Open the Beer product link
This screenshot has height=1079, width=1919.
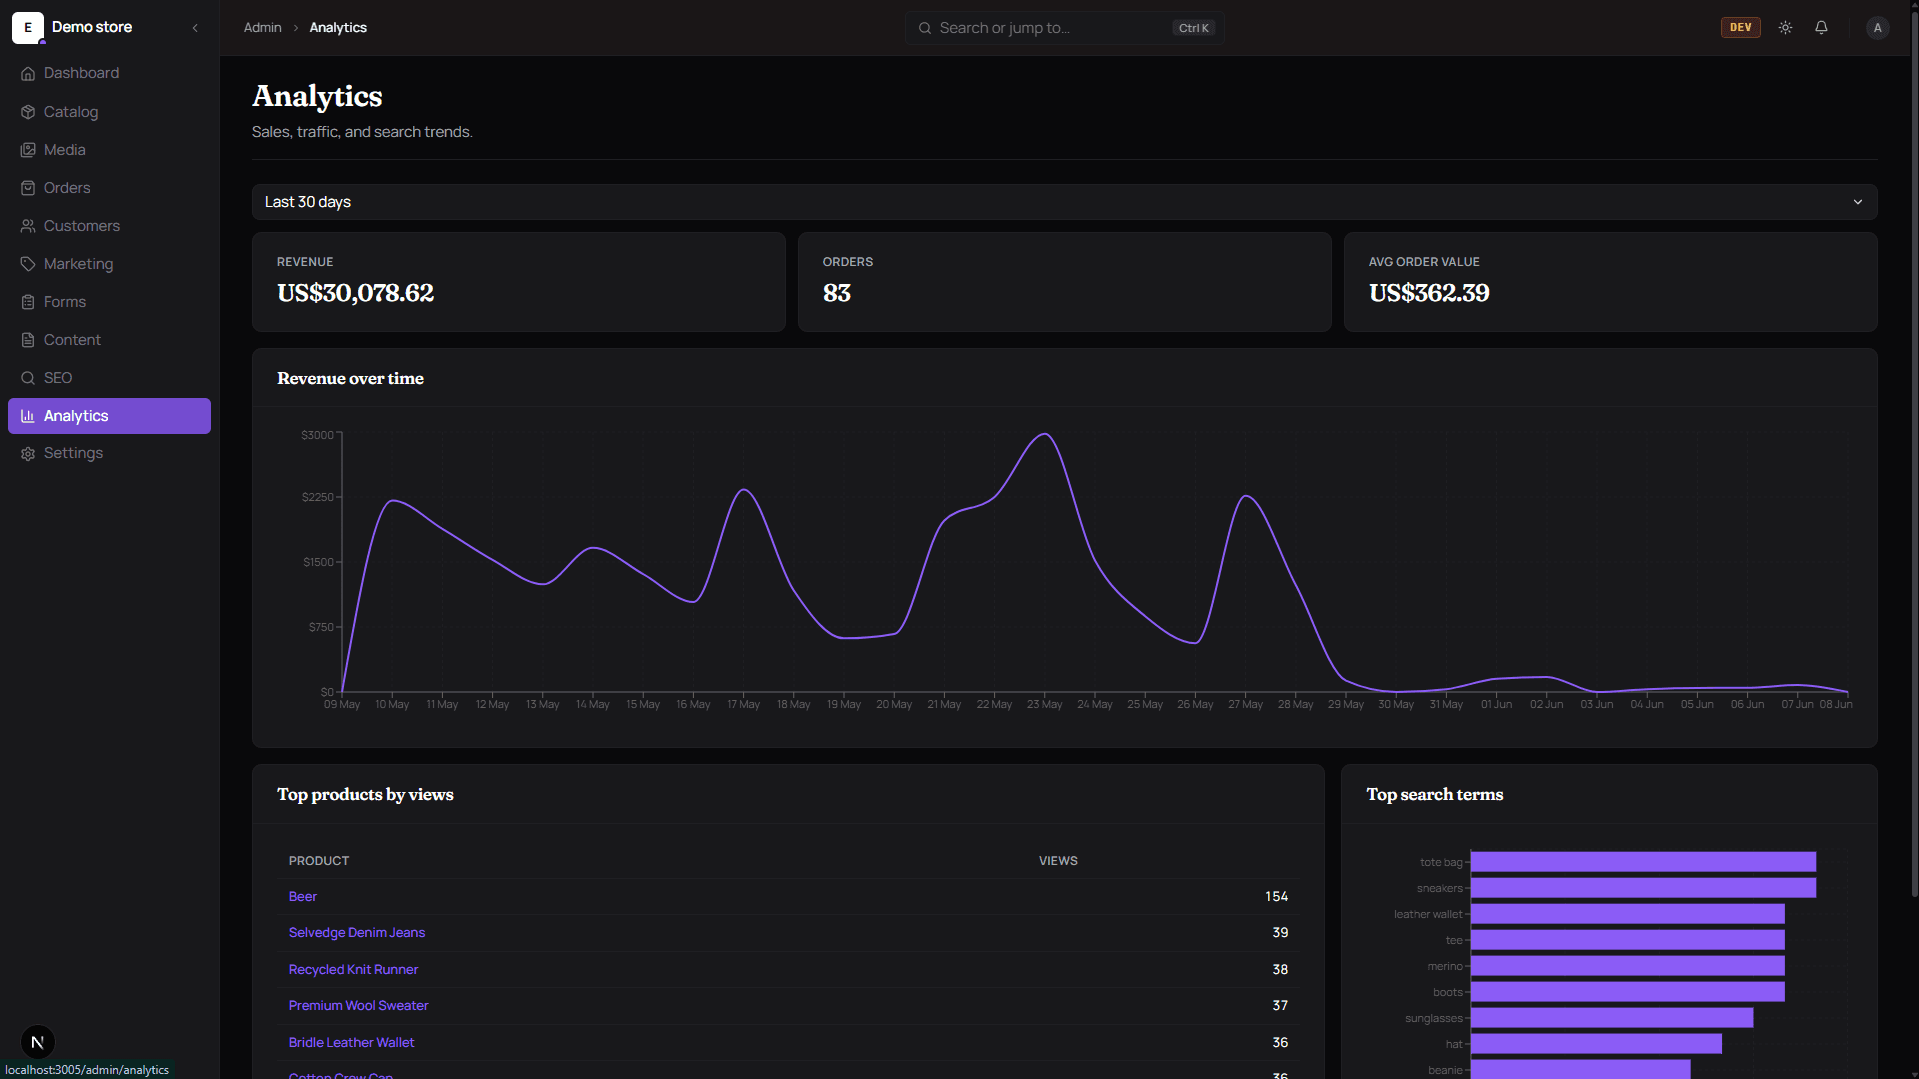tap(302, 897)
